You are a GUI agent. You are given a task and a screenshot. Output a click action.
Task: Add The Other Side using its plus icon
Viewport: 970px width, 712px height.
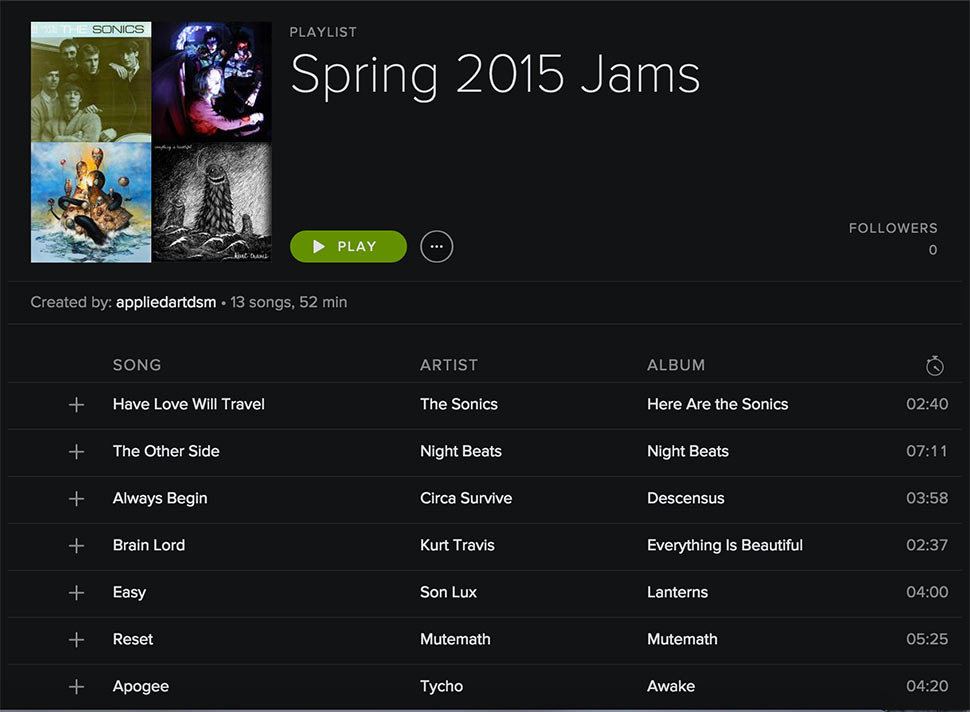tap(76, 452)
